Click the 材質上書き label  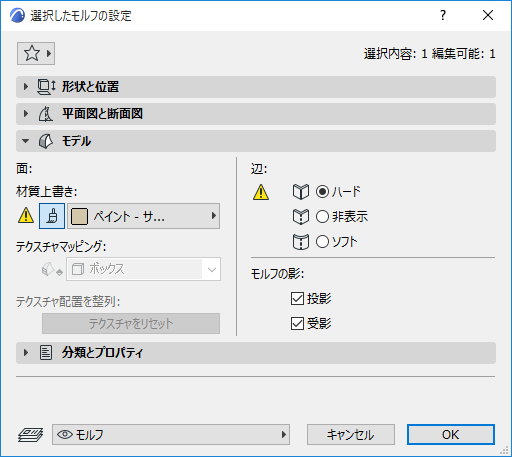[47, 192]
